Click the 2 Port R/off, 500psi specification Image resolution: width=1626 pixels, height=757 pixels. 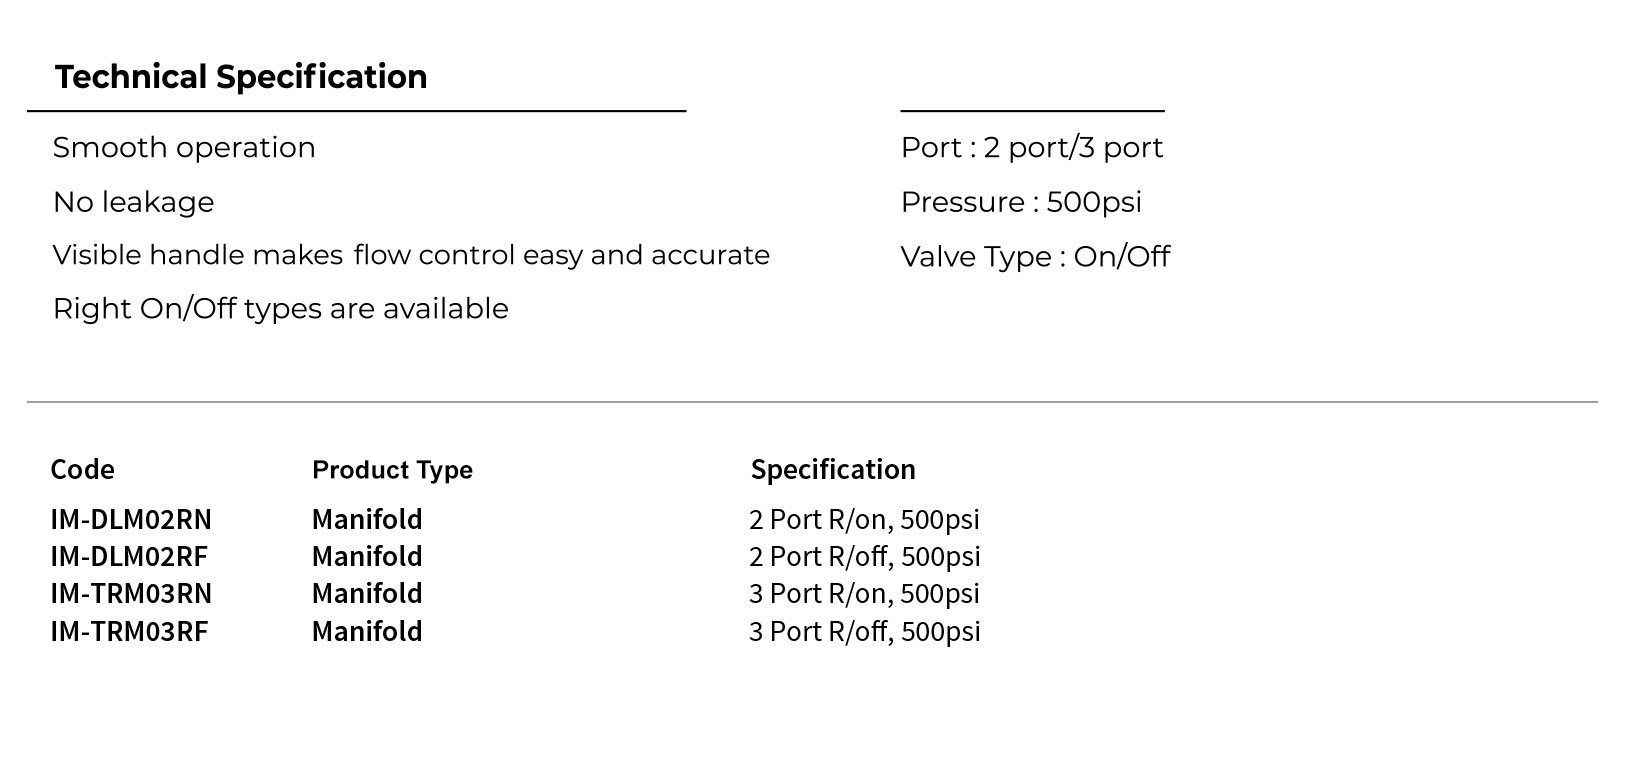click(x=865, y=557)
